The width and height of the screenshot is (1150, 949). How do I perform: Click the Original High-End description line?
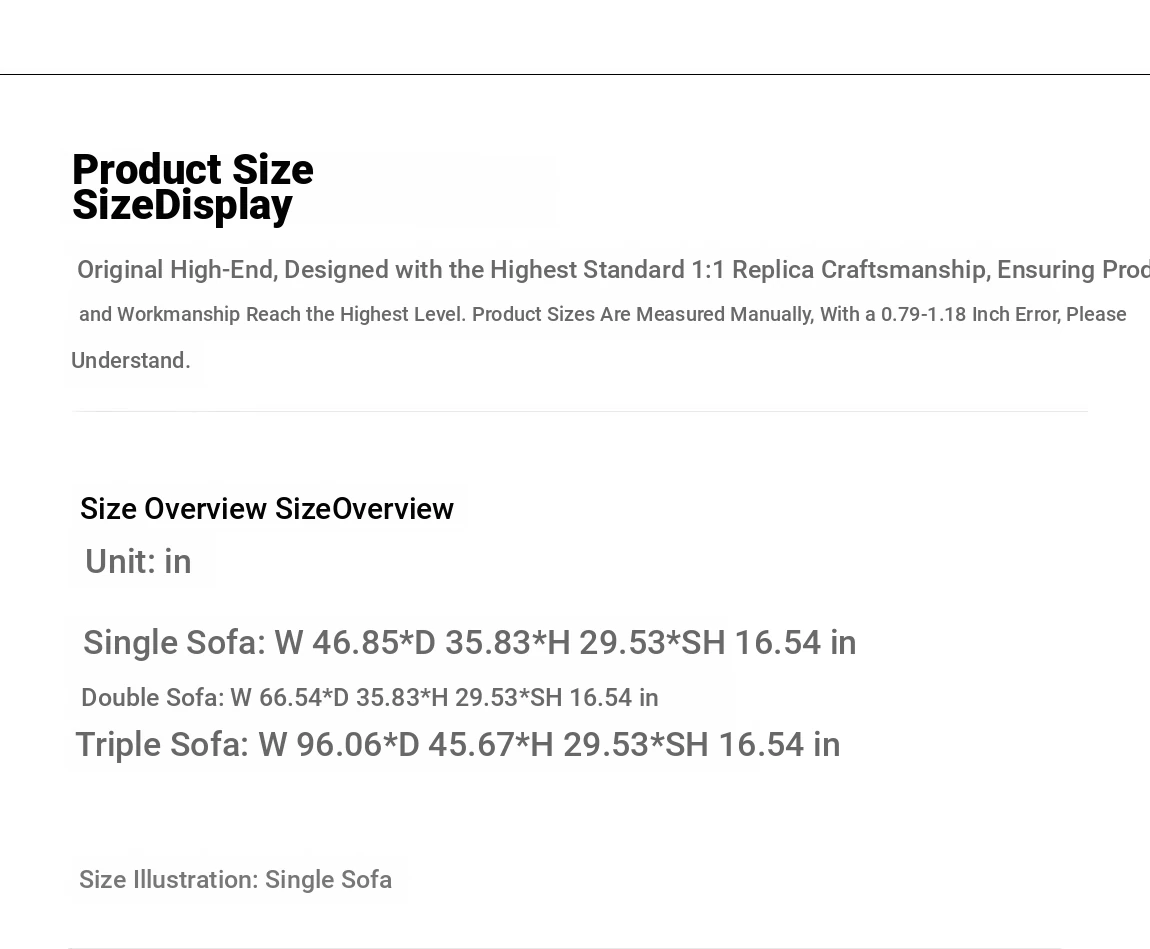(613, 270)
